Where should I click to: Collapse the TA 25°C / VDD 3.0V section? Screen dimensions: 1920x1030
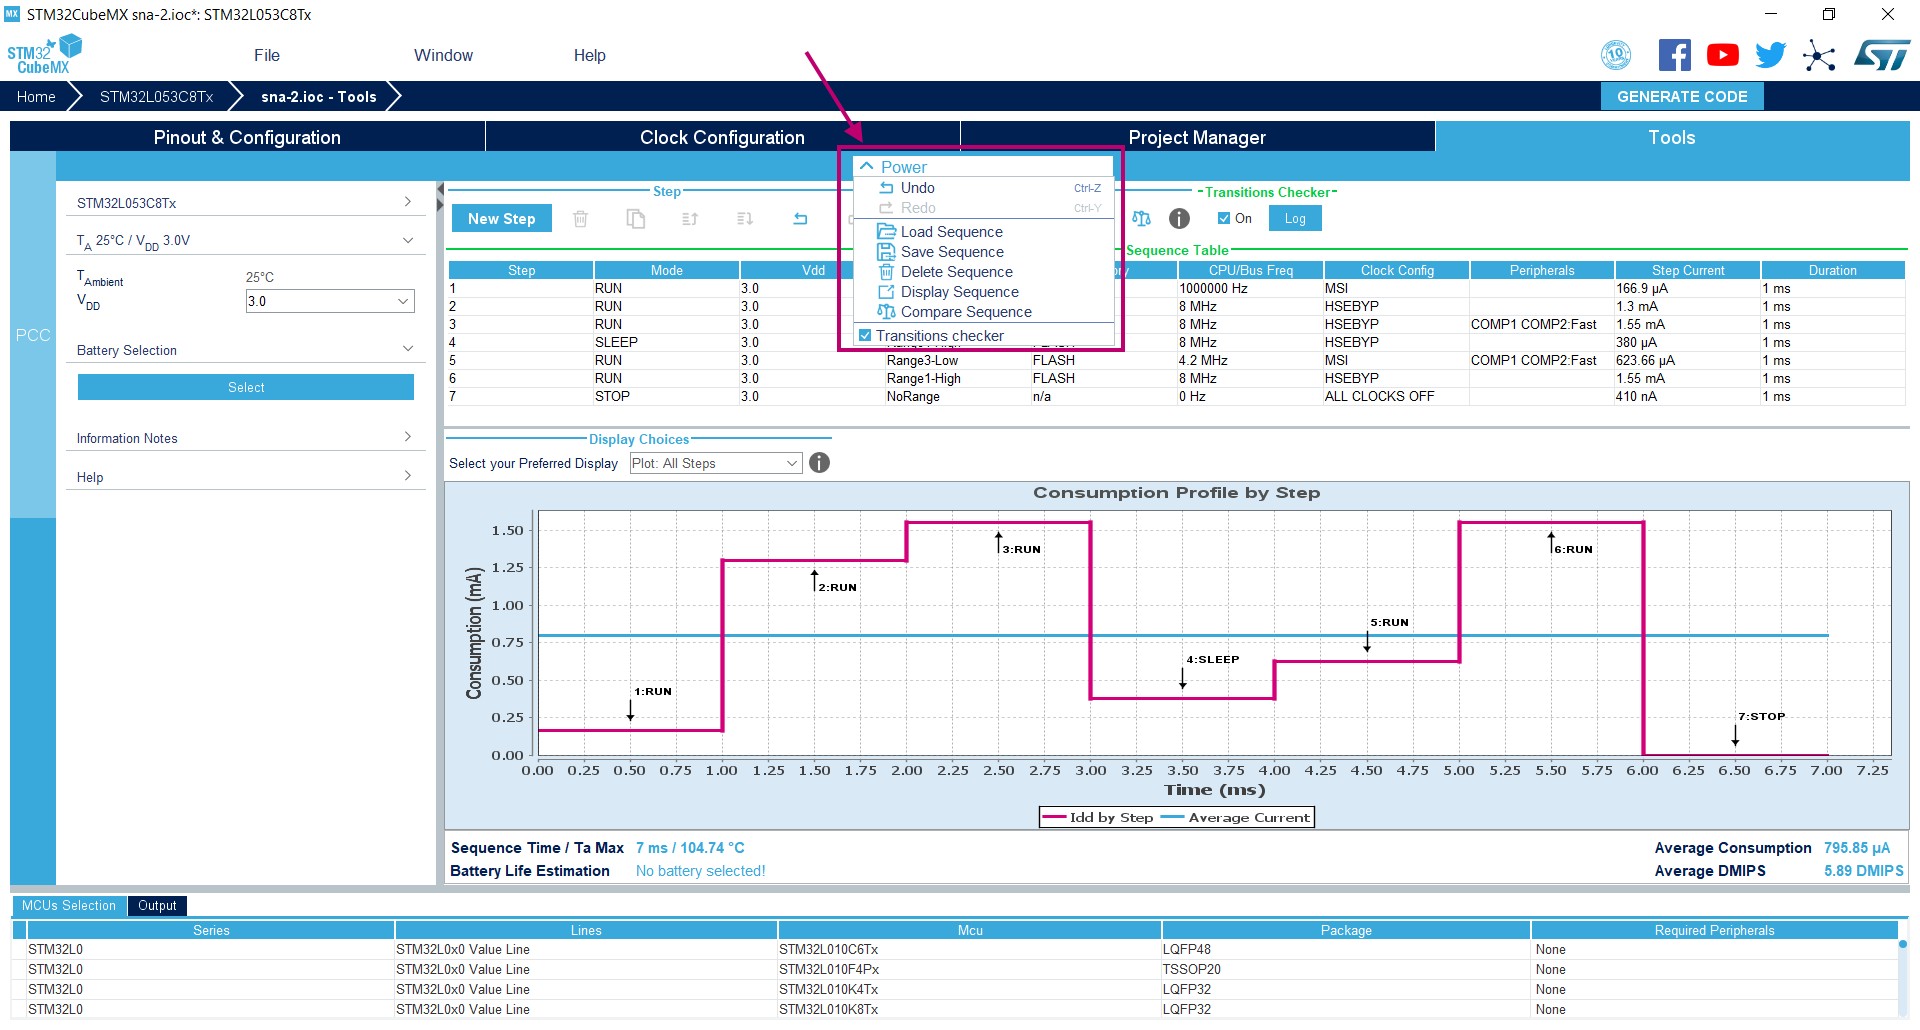click(x=408, y=240)
